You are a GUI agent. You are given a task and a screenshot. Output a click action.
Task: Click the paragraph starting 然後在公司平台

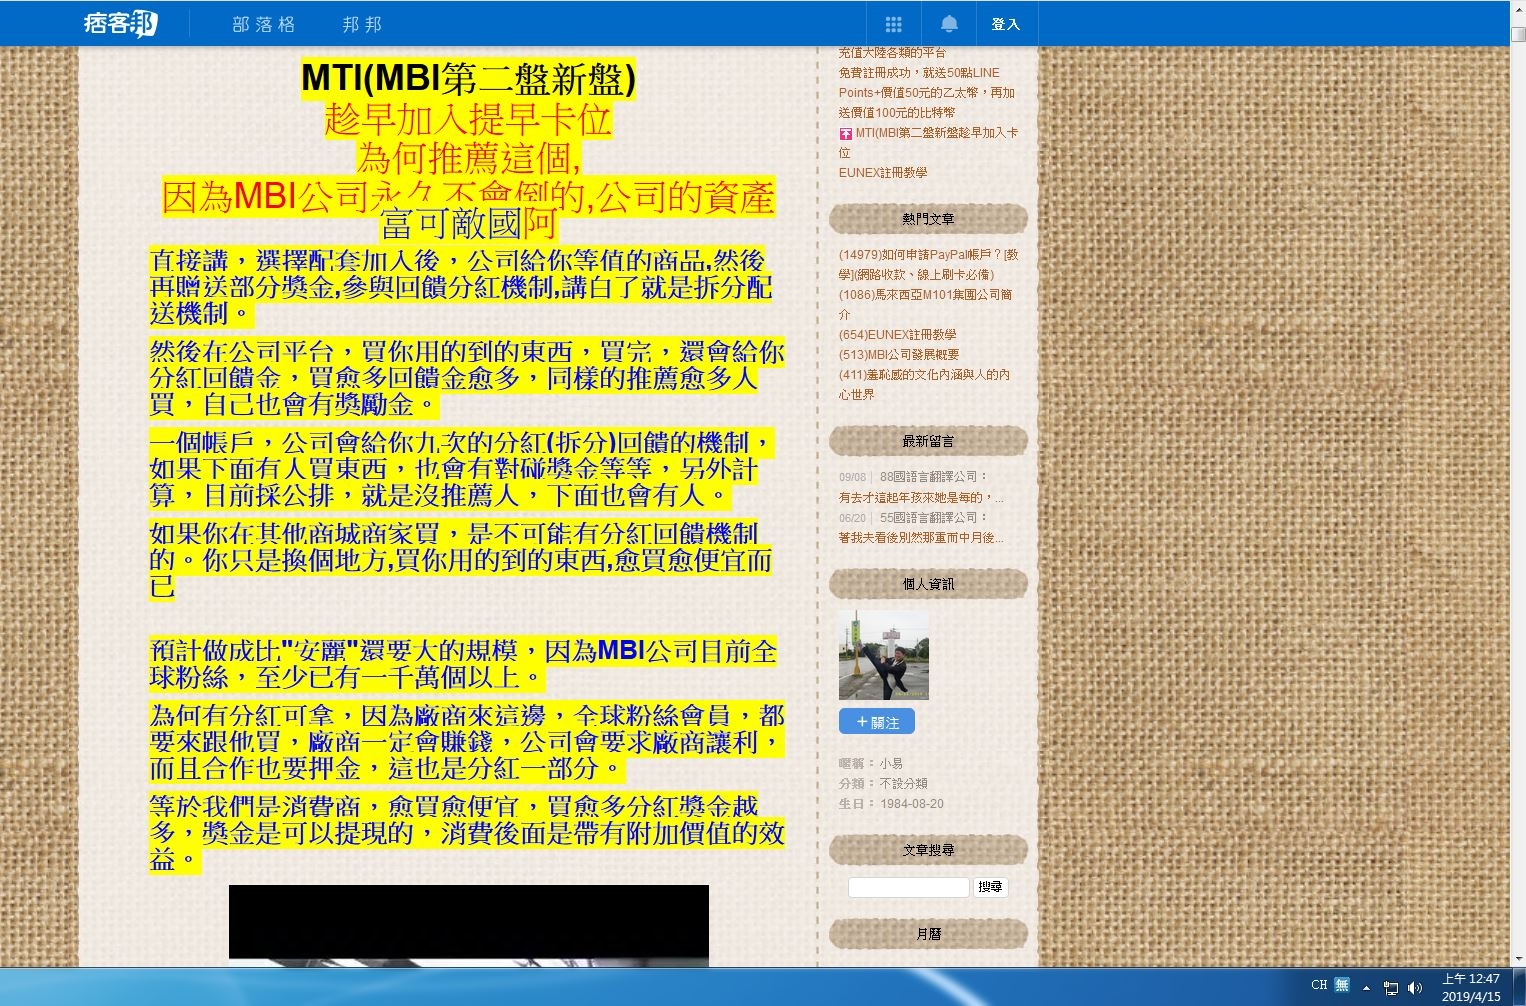coord(467,378)
